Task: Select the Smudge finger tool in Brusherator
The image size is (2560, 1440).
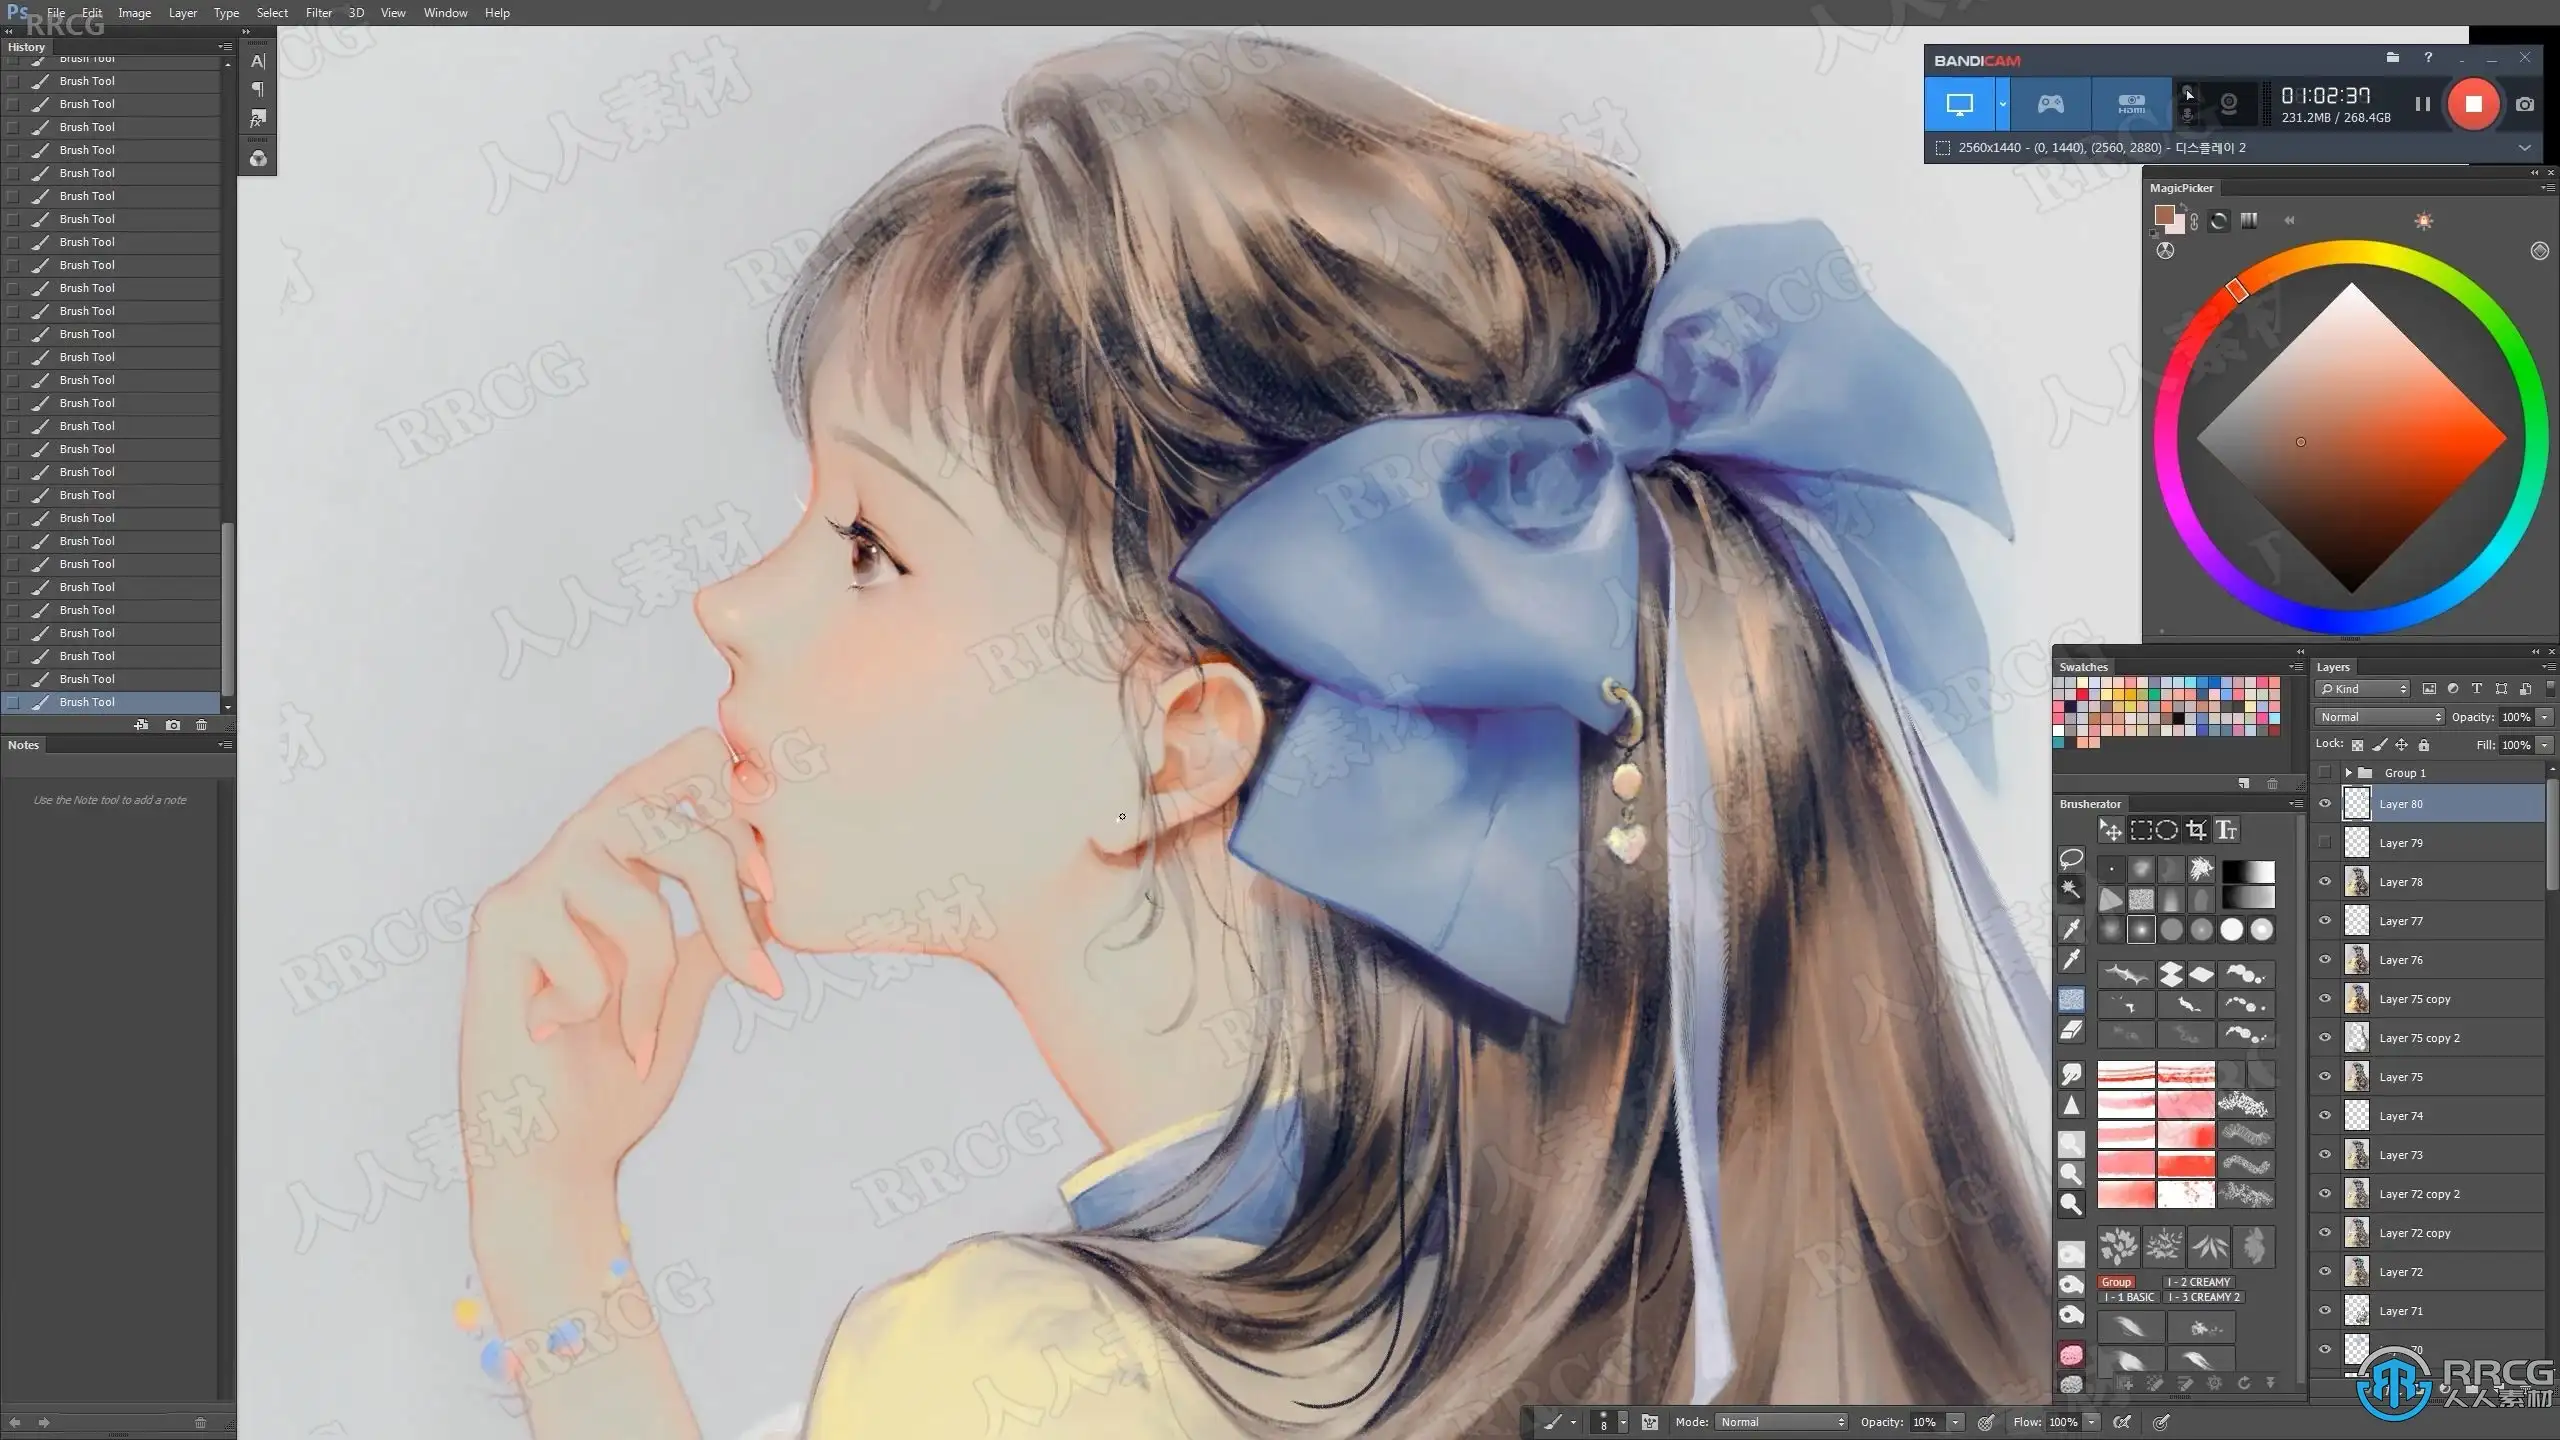Action: click(2071, 1075)
